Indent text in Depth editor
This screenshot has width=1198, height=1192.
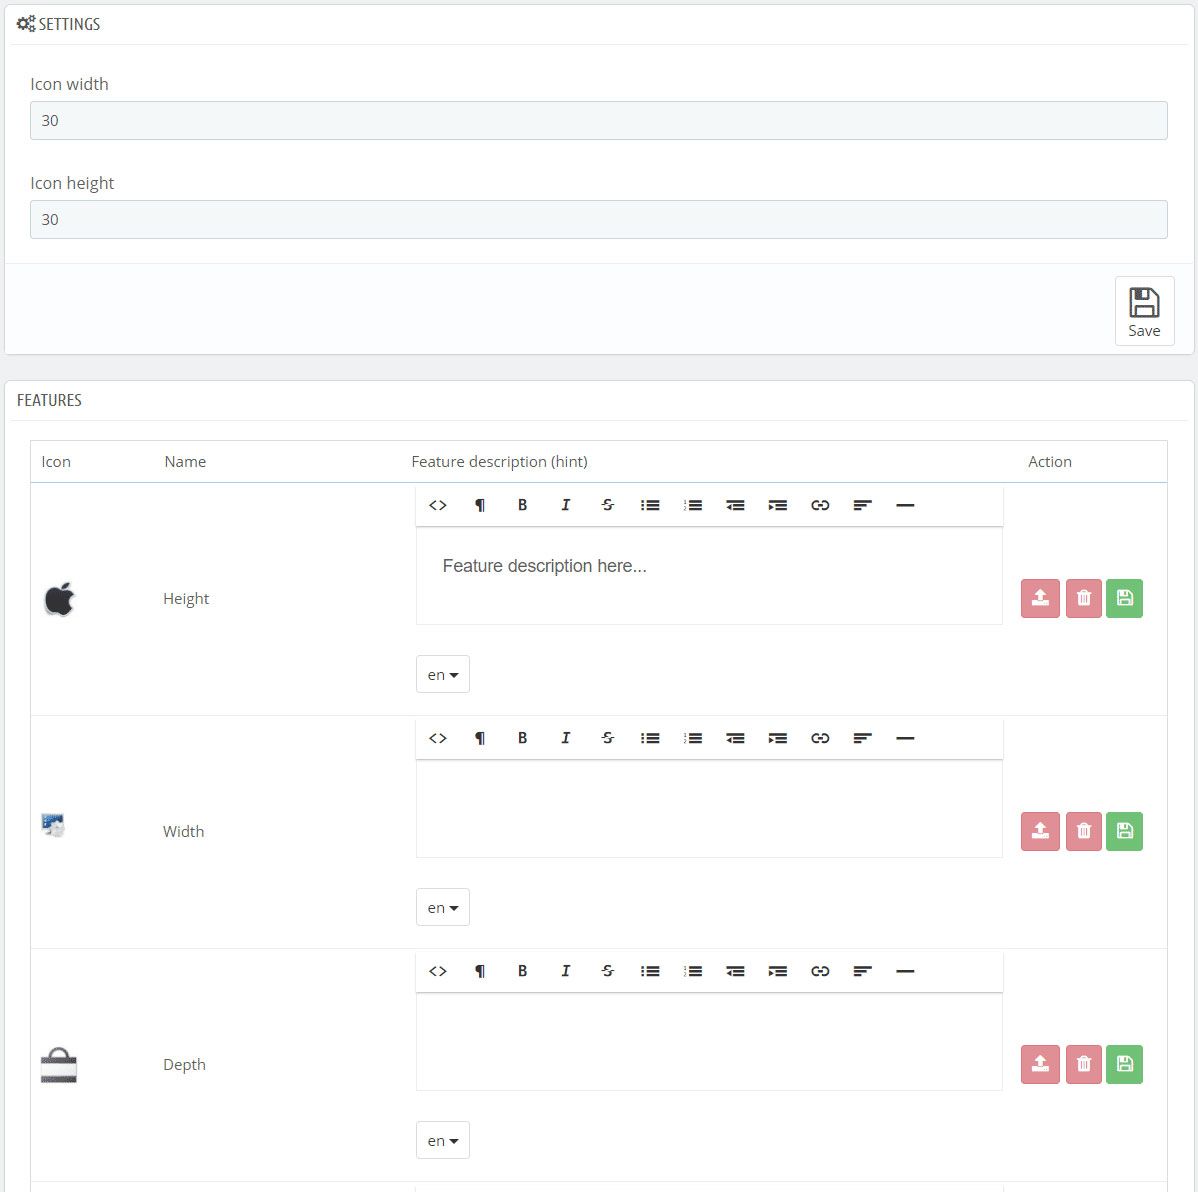[778, 971]
